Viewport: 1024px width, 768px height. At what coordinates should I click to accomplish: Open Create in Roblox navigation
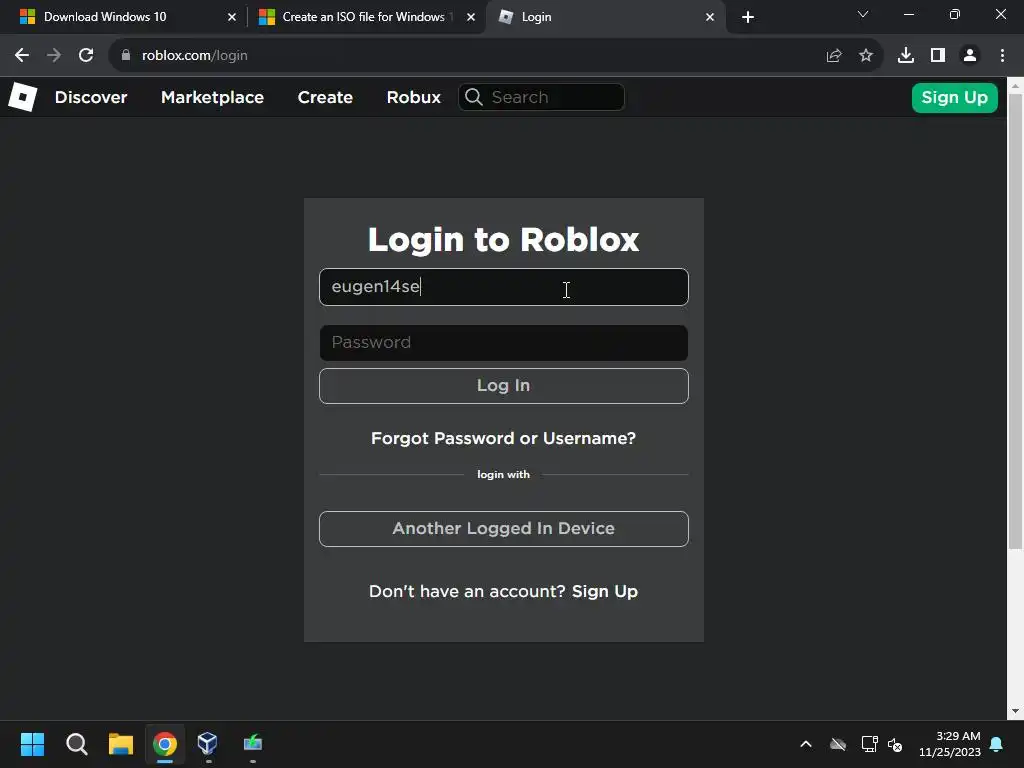325,97
